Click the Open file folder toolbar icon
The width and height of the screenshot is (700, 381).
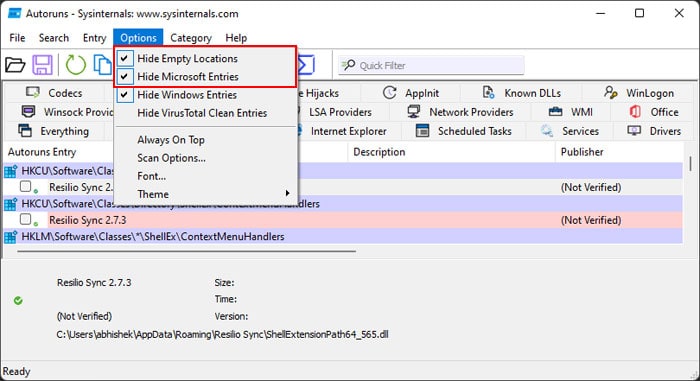point(15,65)
